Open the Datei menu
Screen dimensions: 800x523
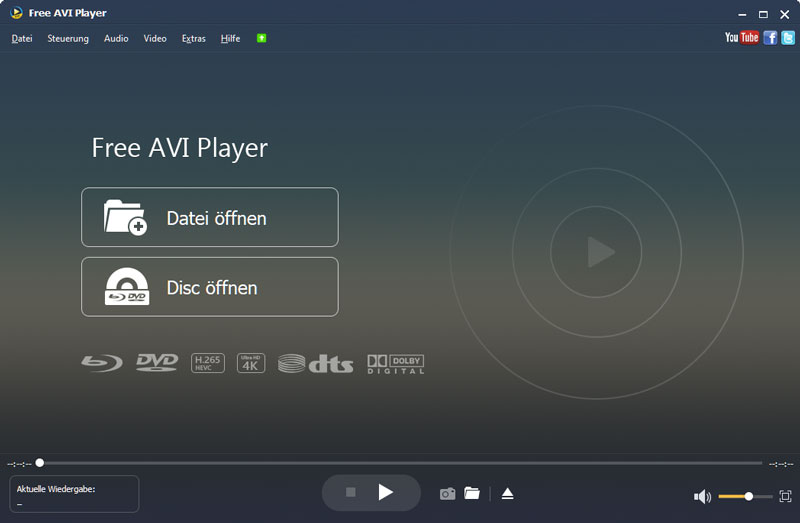(22, 39)
